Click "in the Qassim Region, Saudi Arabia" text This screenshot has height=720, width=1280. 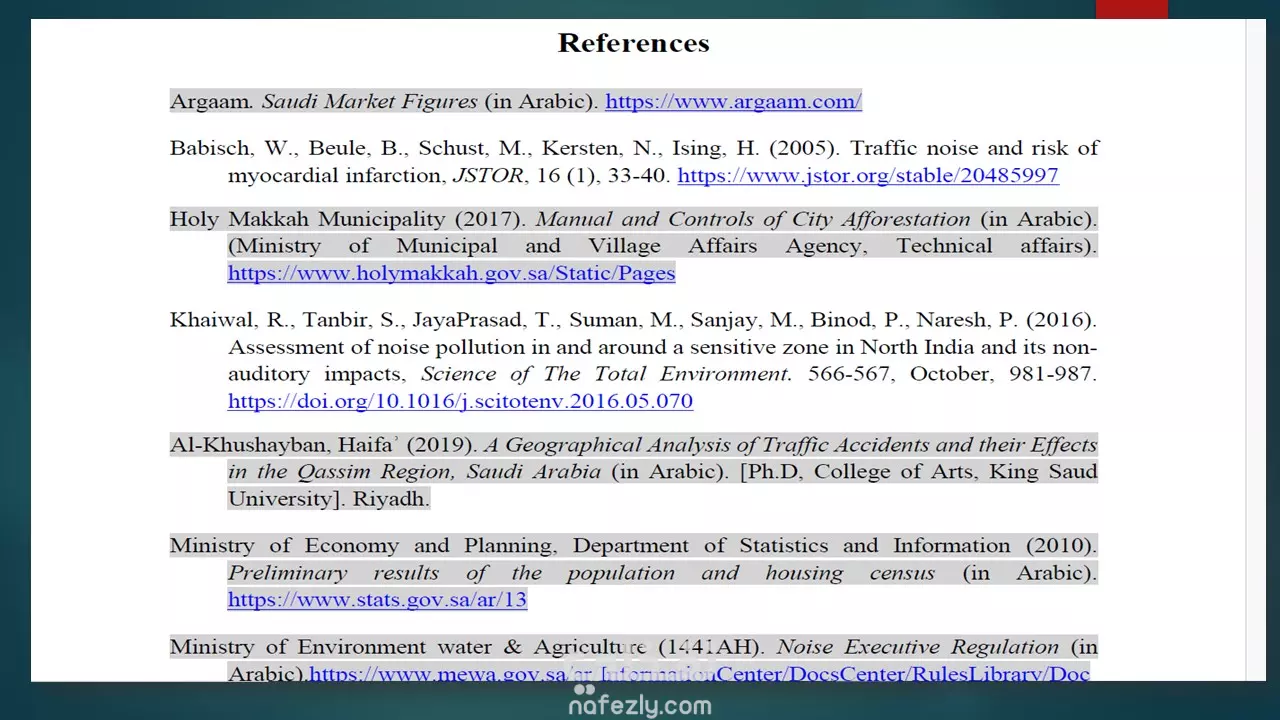pos(414,471)
